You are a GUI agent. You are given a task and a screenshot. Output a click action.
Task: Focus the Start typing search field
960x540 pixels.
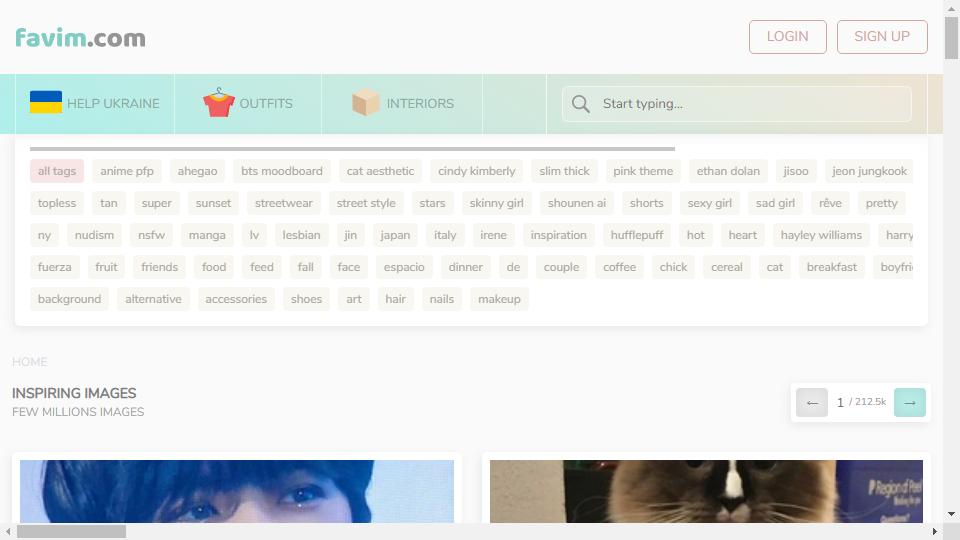coord(737,103)
